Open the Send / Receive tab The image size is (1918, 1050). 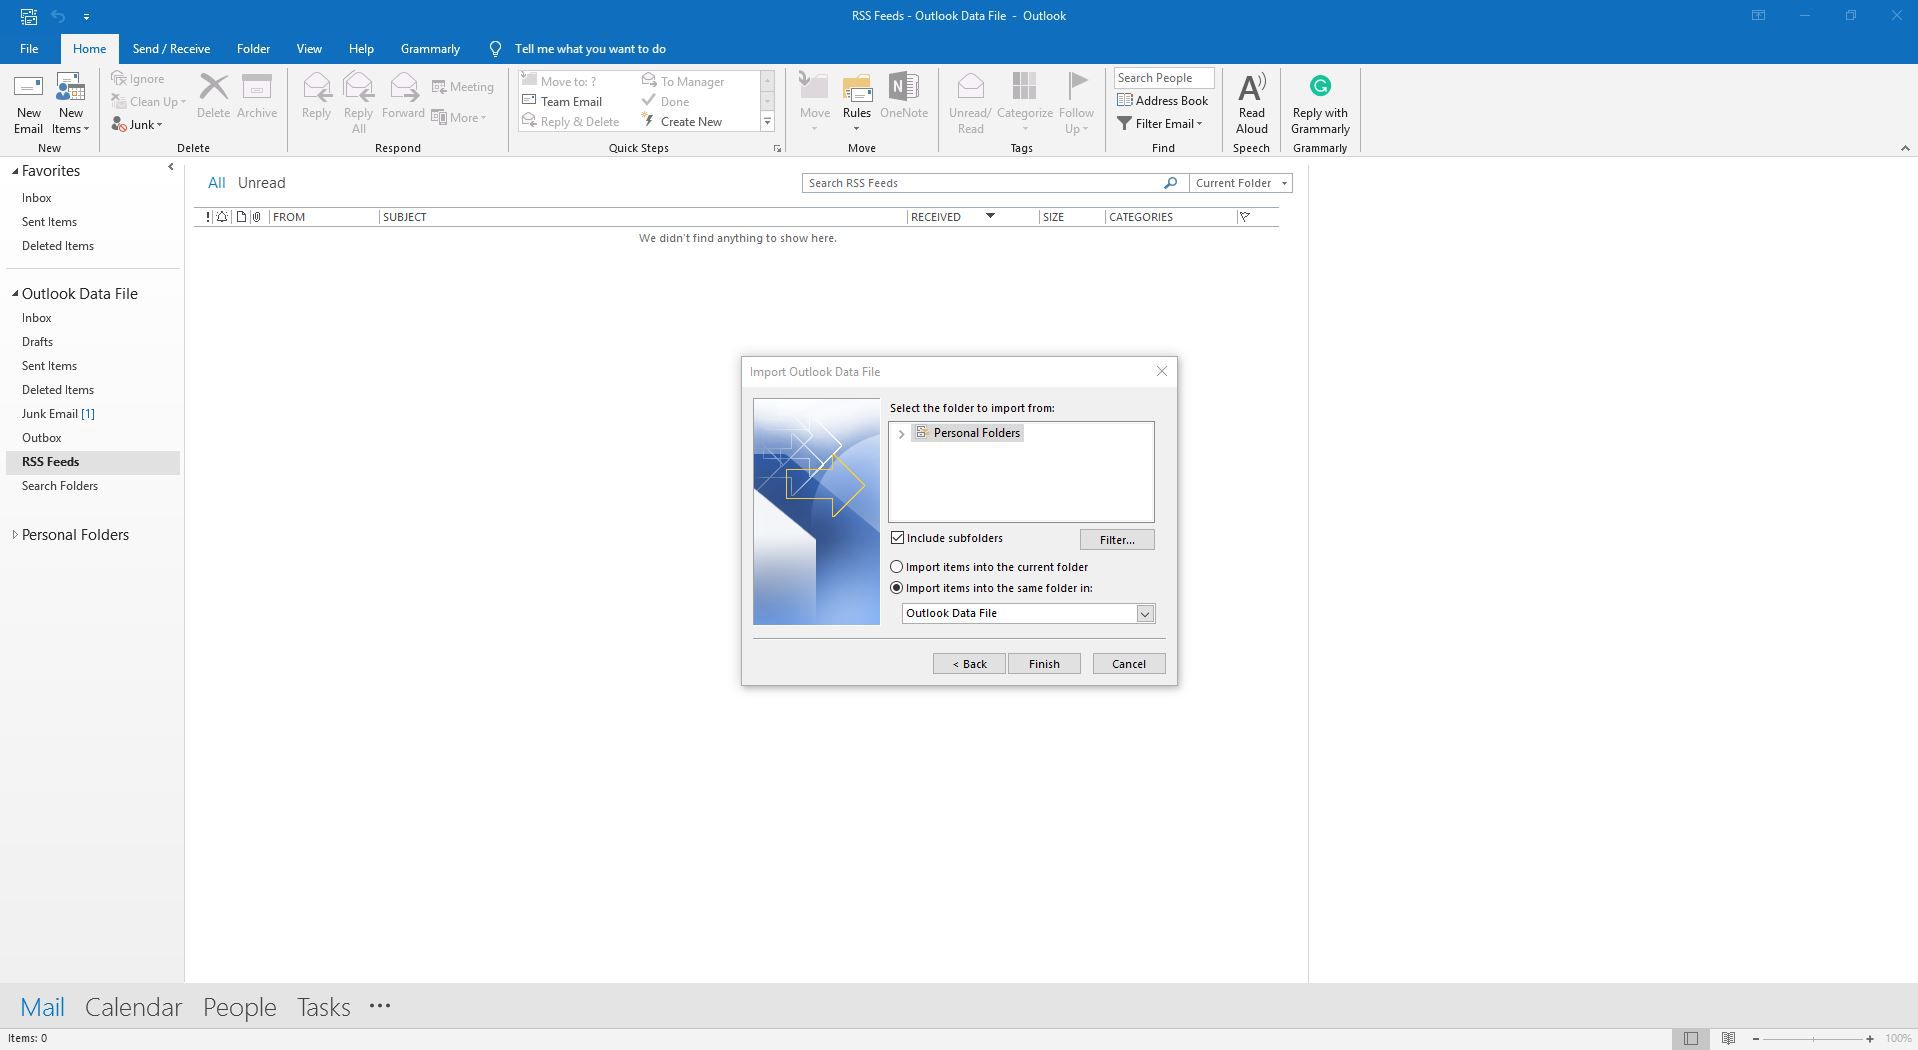tap(171, 49)
